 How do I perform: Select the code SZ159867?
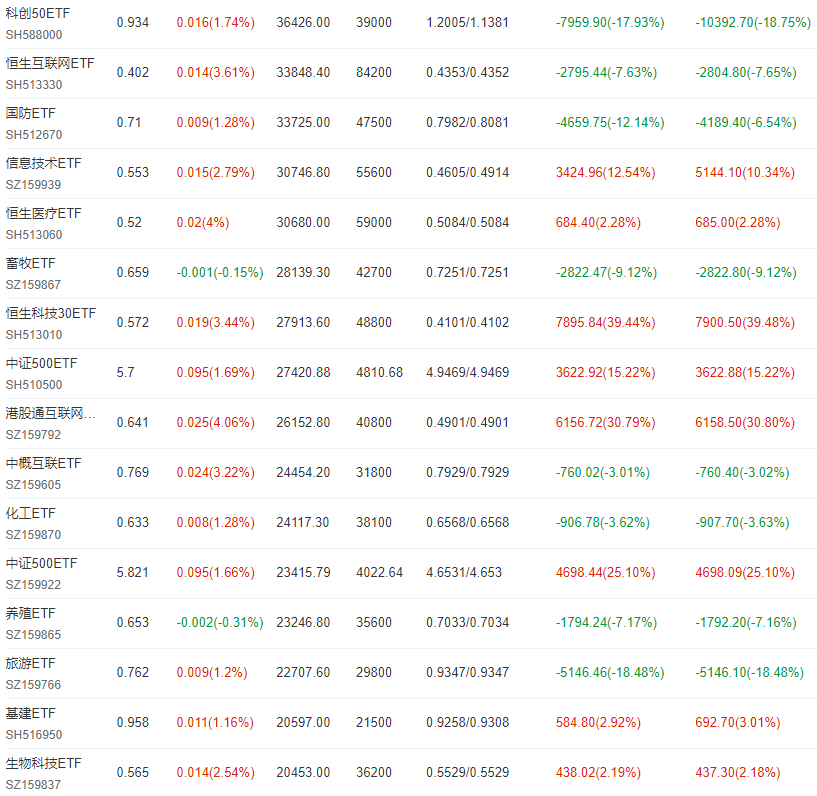pos(33,285)
